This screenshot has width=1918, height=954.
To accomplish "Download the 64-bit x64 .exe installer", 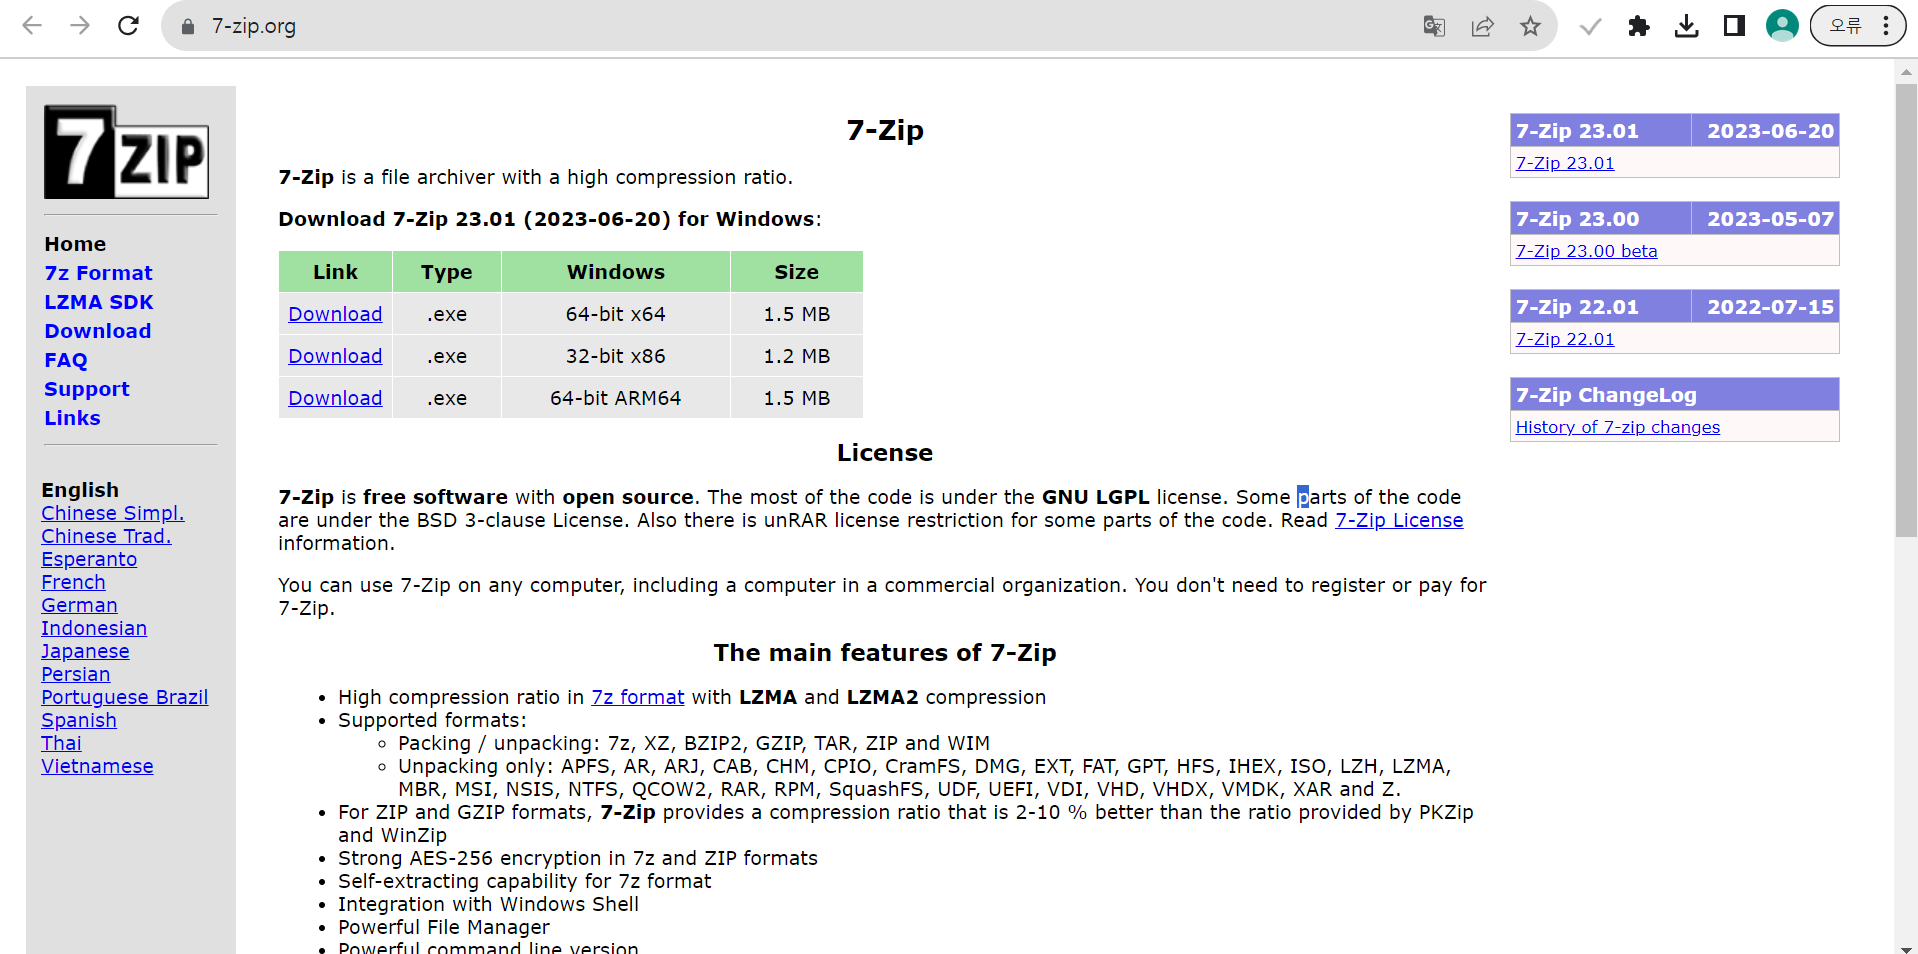I will 335,314.
